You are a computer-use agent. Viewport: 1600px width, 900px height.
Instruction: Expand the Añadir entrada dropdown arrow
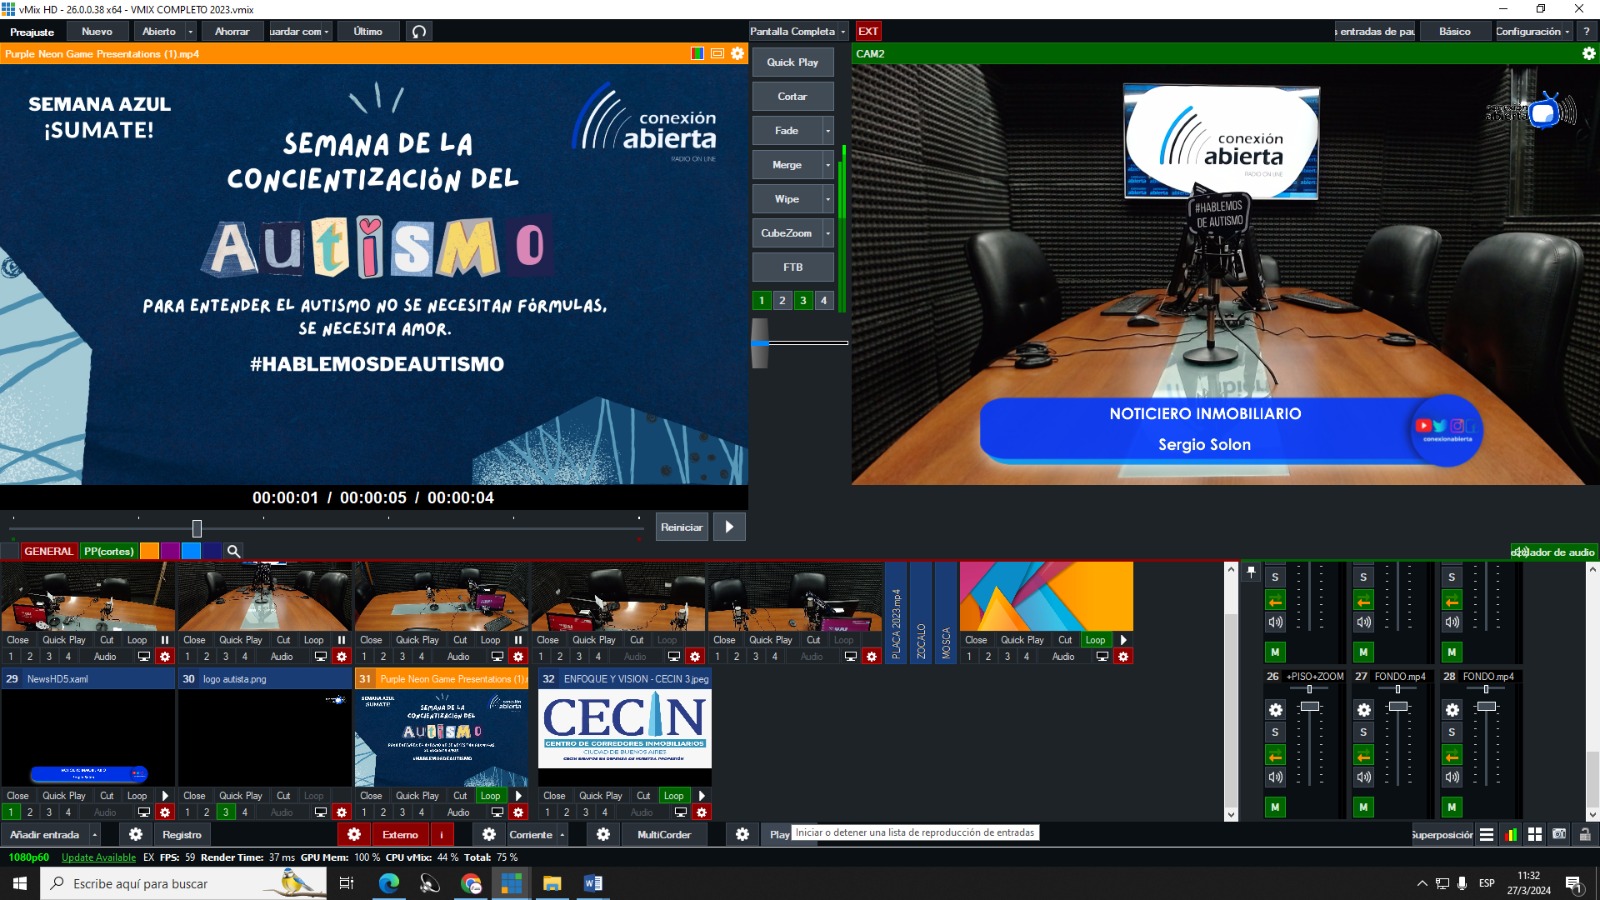coord(95,834)
